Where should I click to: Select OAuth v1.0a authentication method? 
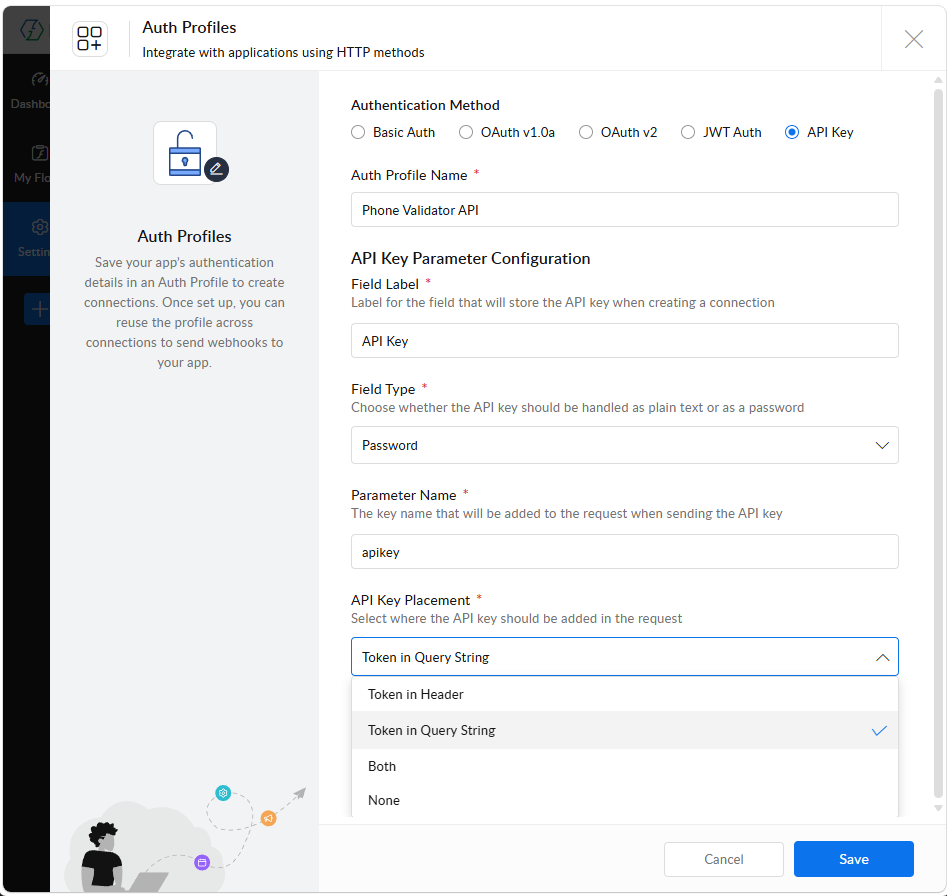pos(507,132)
